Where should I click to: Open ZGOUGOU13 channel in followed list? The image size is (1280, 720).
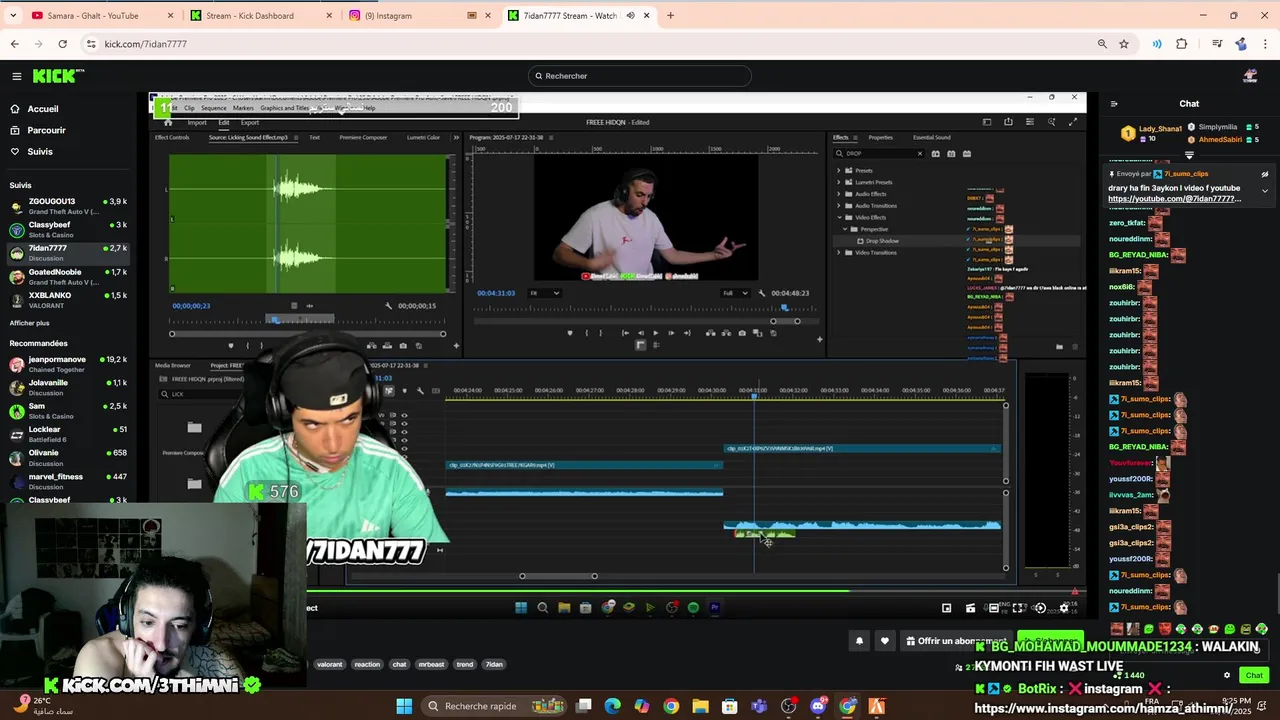coord(68,206)
